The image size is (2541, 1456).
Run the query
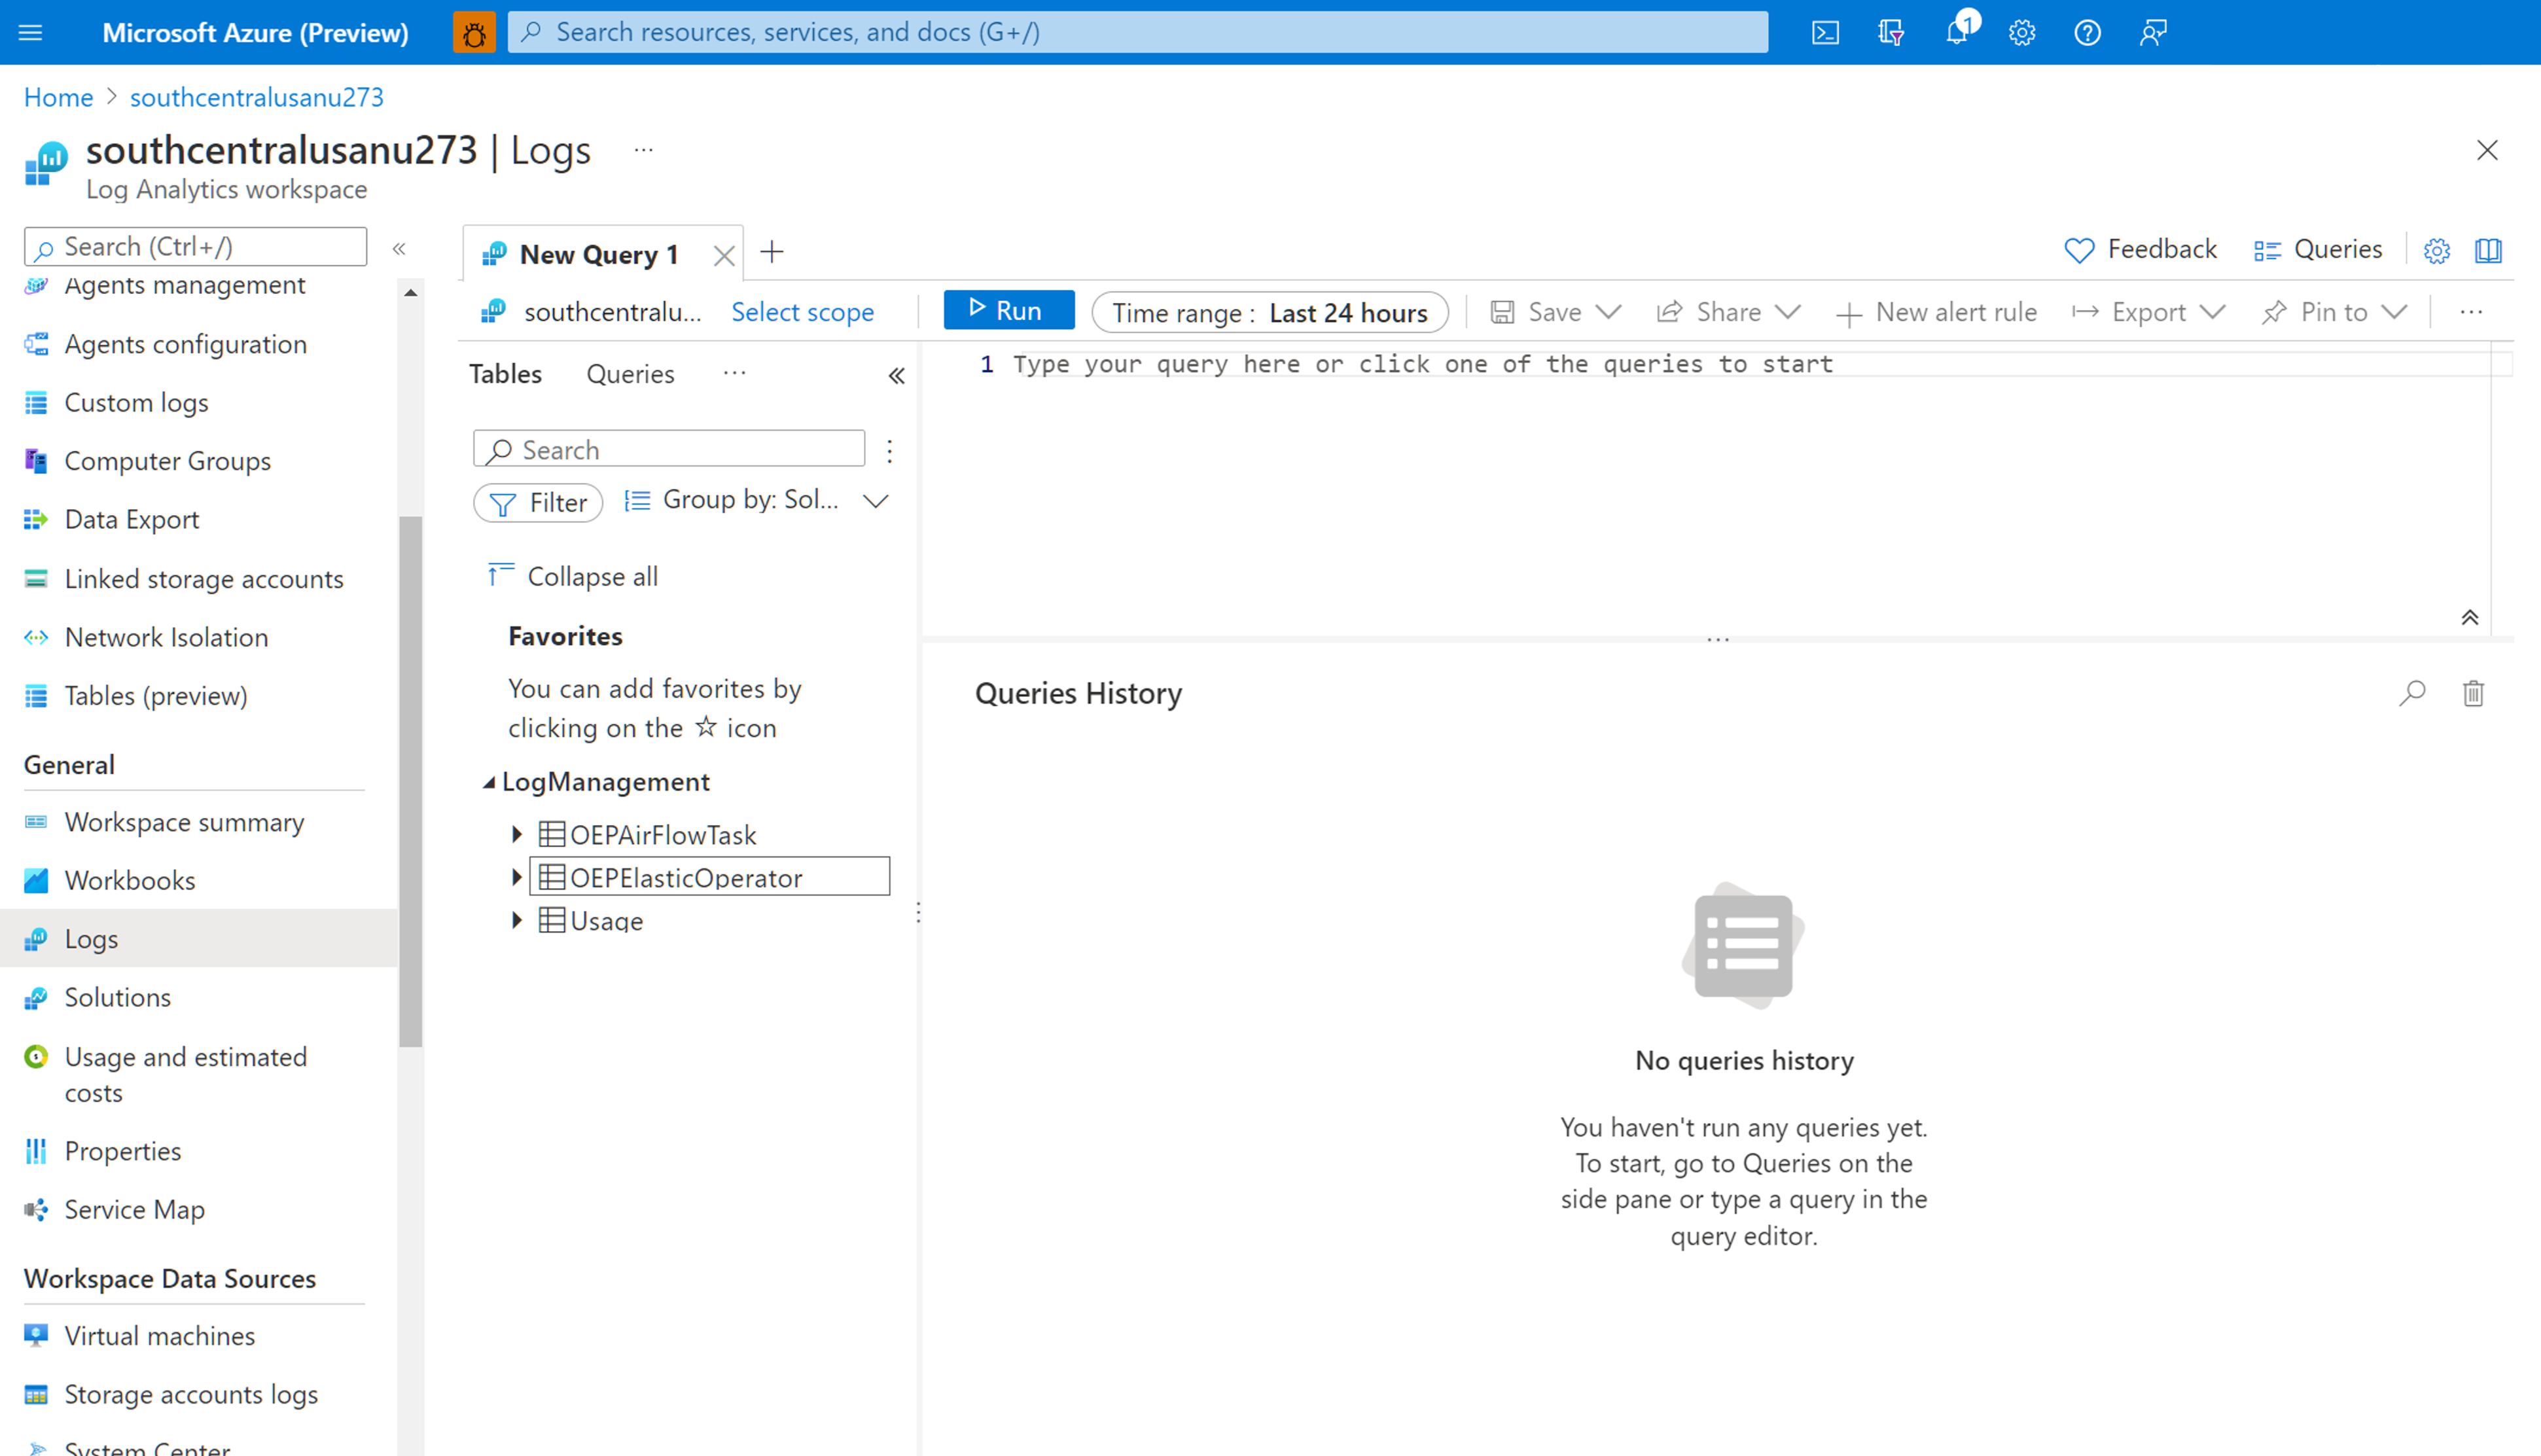pos(1008,310)
